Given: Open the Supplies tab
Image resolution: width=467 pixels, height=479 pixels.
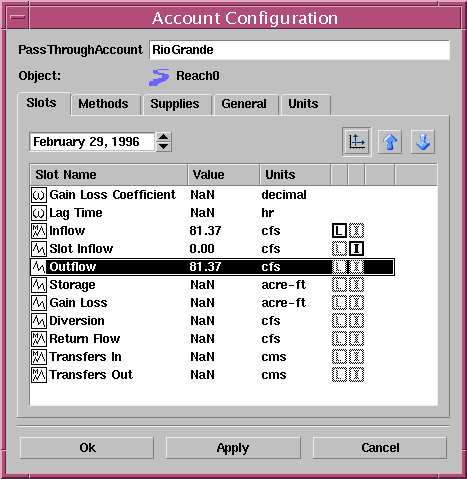Looking at the screenshot, I should 175,104.
